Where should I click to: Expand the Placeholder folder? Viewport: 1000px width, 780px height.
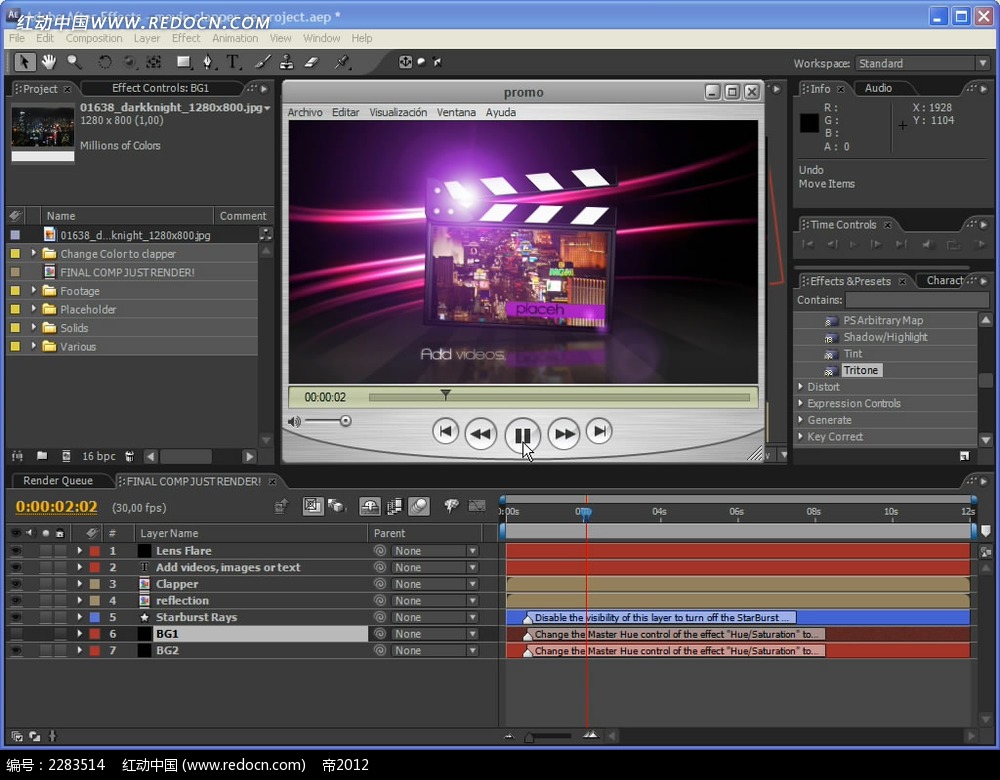tap(34, 309)
